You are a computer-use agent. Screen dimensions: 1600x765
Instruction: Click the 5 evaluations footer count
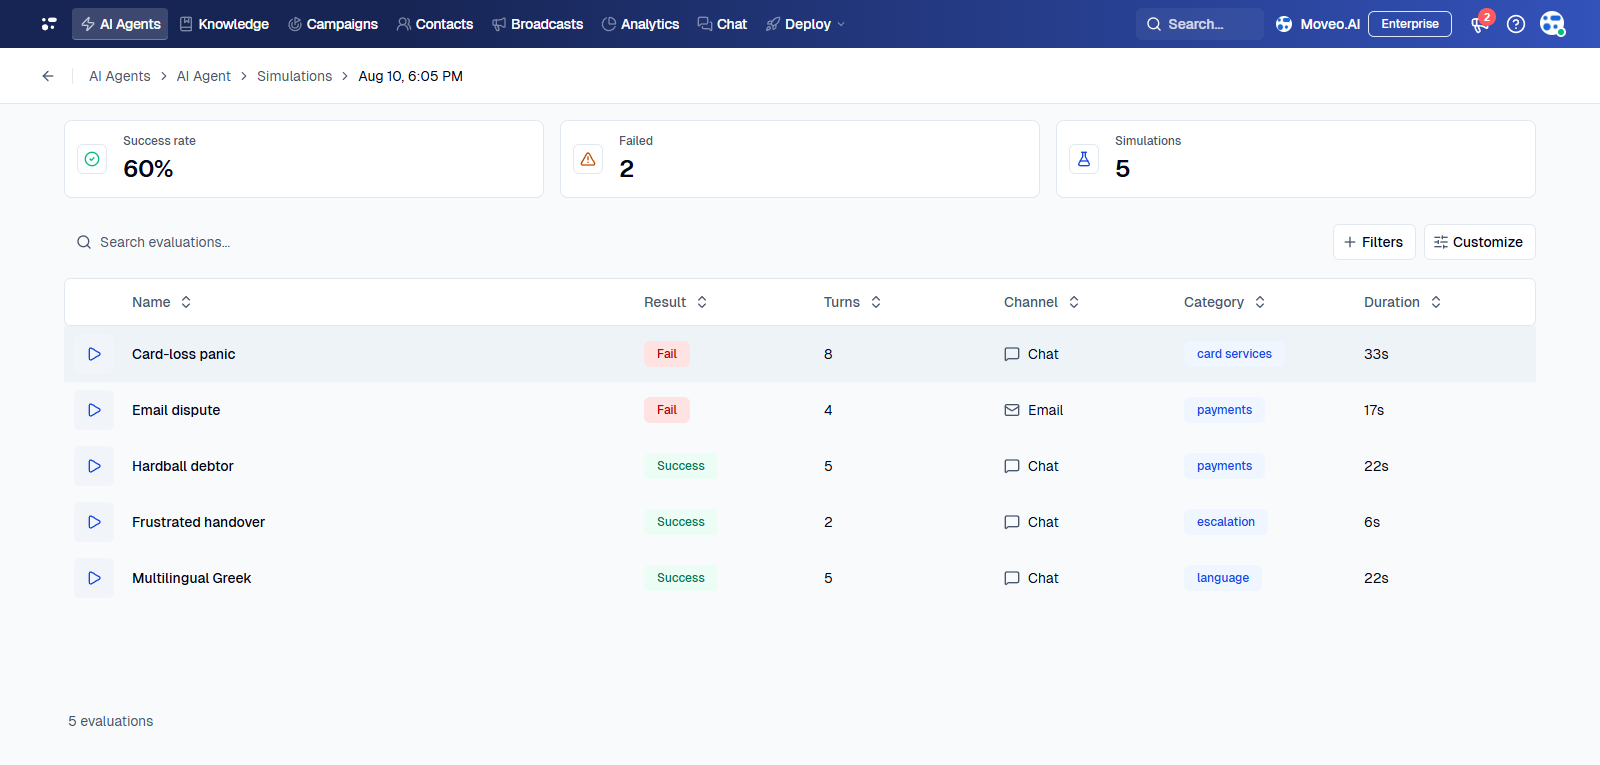[111, 721]
